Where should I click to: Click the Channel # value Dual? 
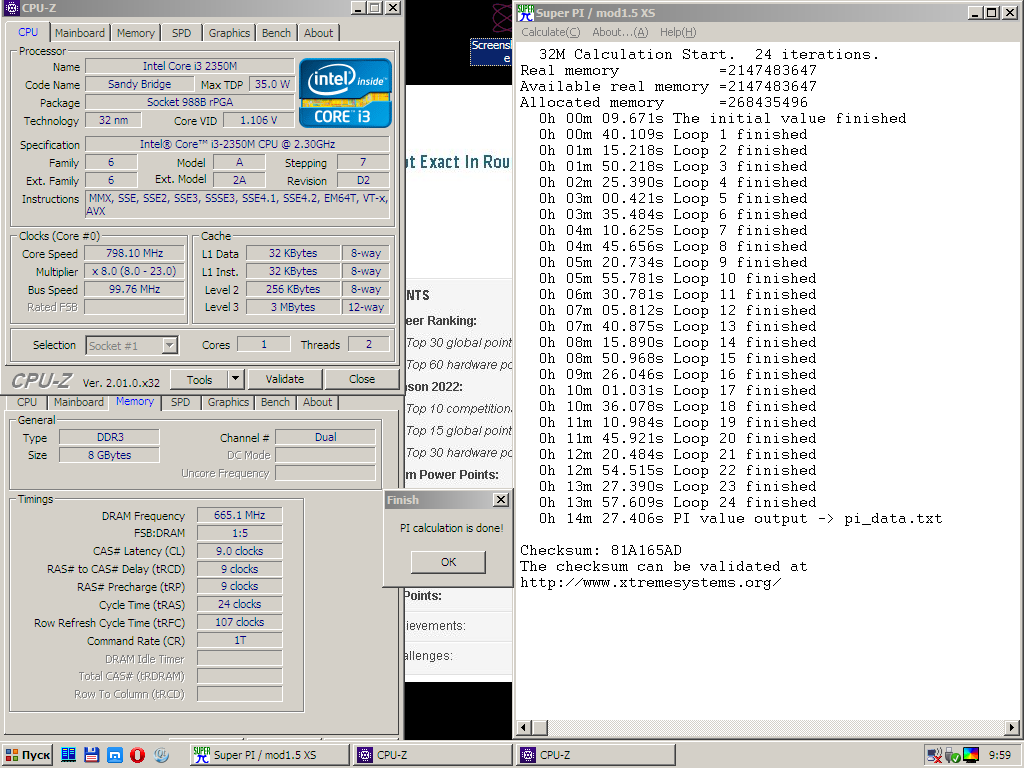[325, 437]
